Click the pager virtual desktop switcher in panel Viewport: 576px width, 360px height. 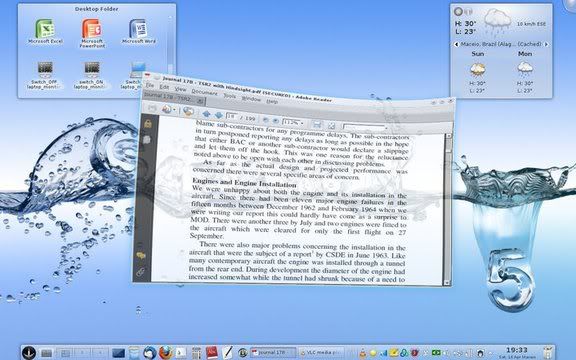(x=82, y=353)
